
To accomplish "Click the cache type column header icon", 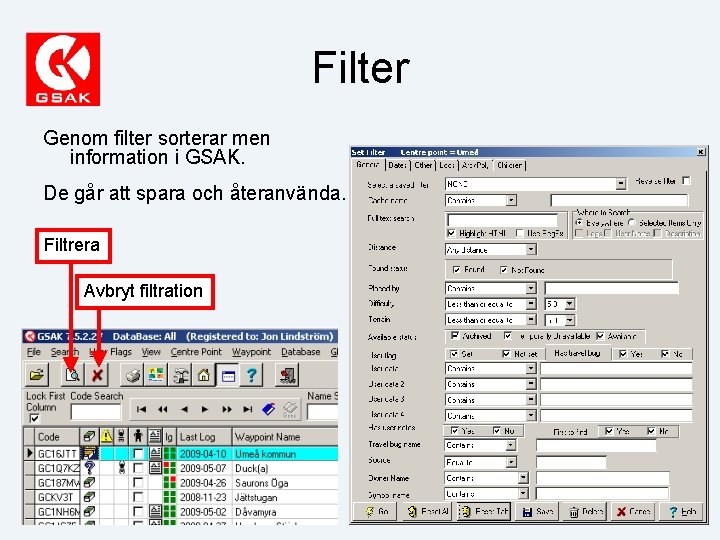I will [90, 436].
